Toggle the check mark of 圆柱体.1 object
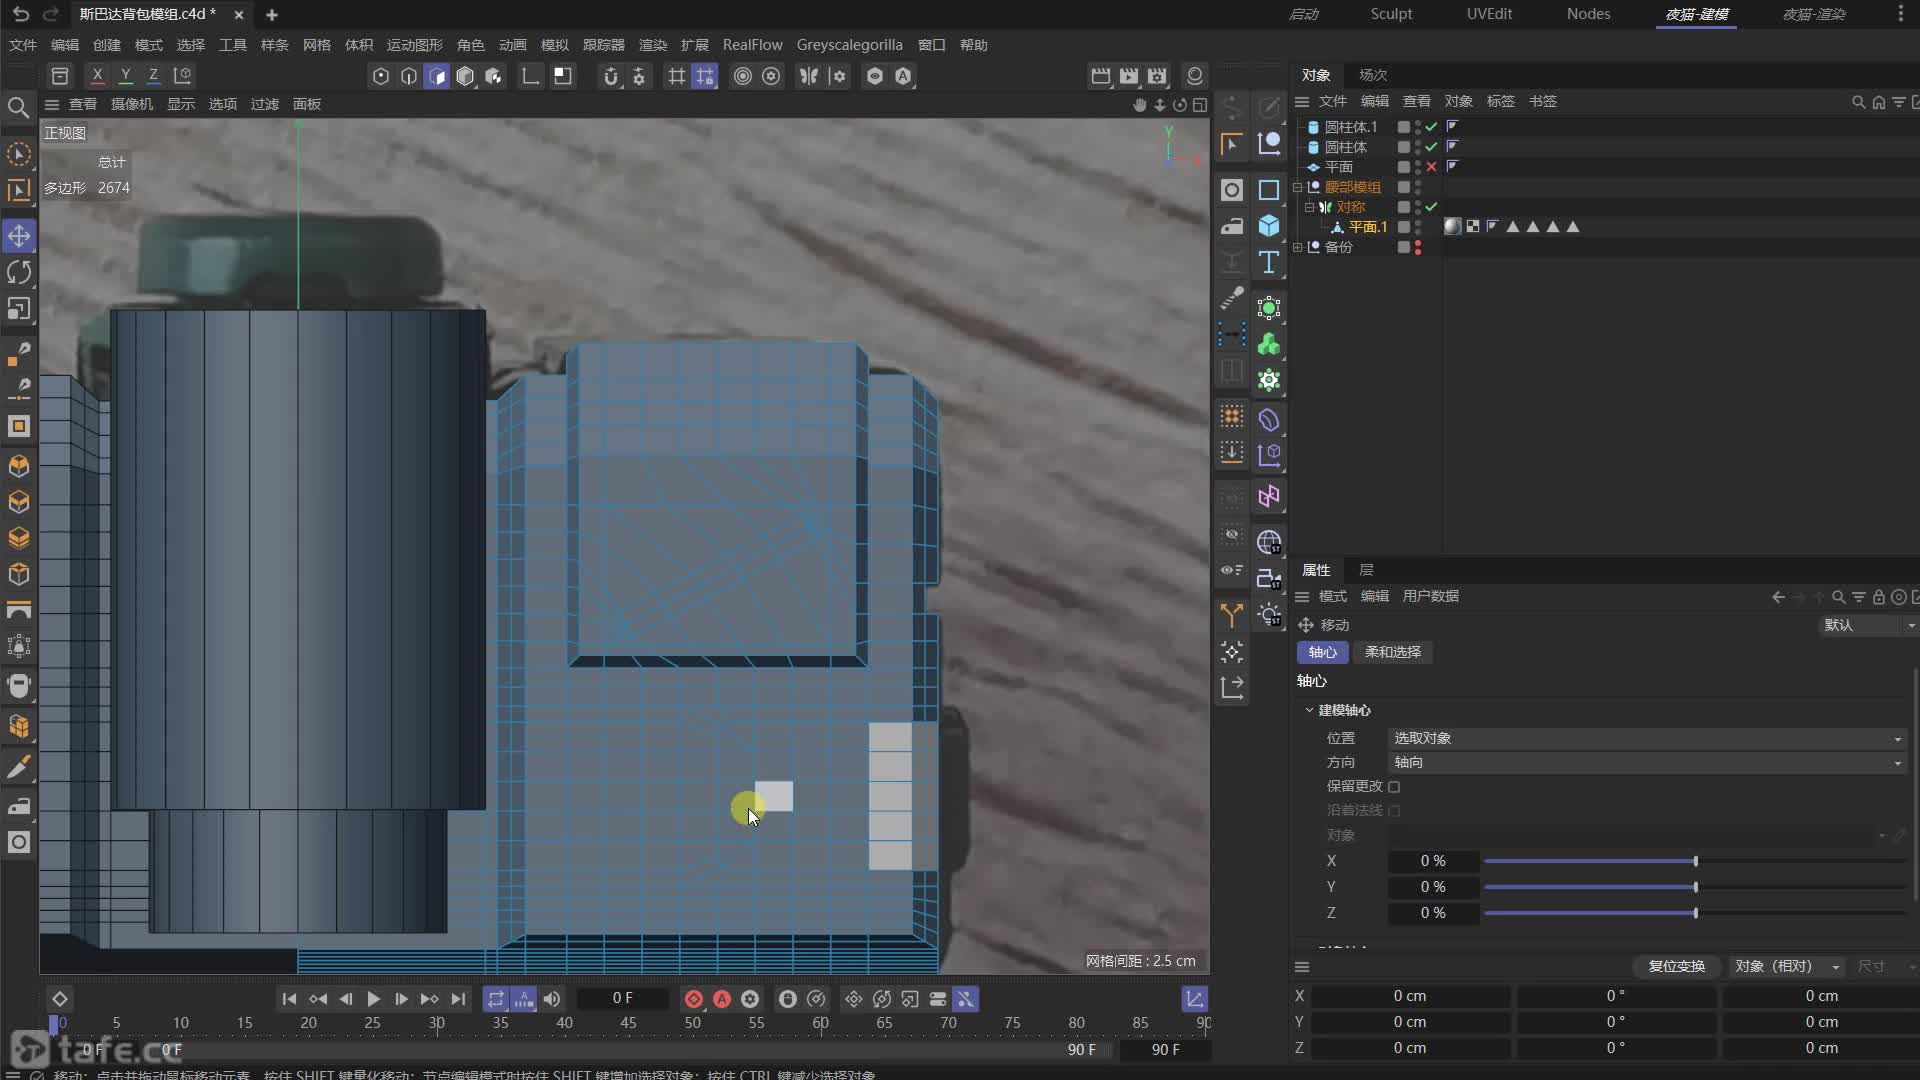1920x1080 pixels. pyautogui.click(x=1431, y=127)
